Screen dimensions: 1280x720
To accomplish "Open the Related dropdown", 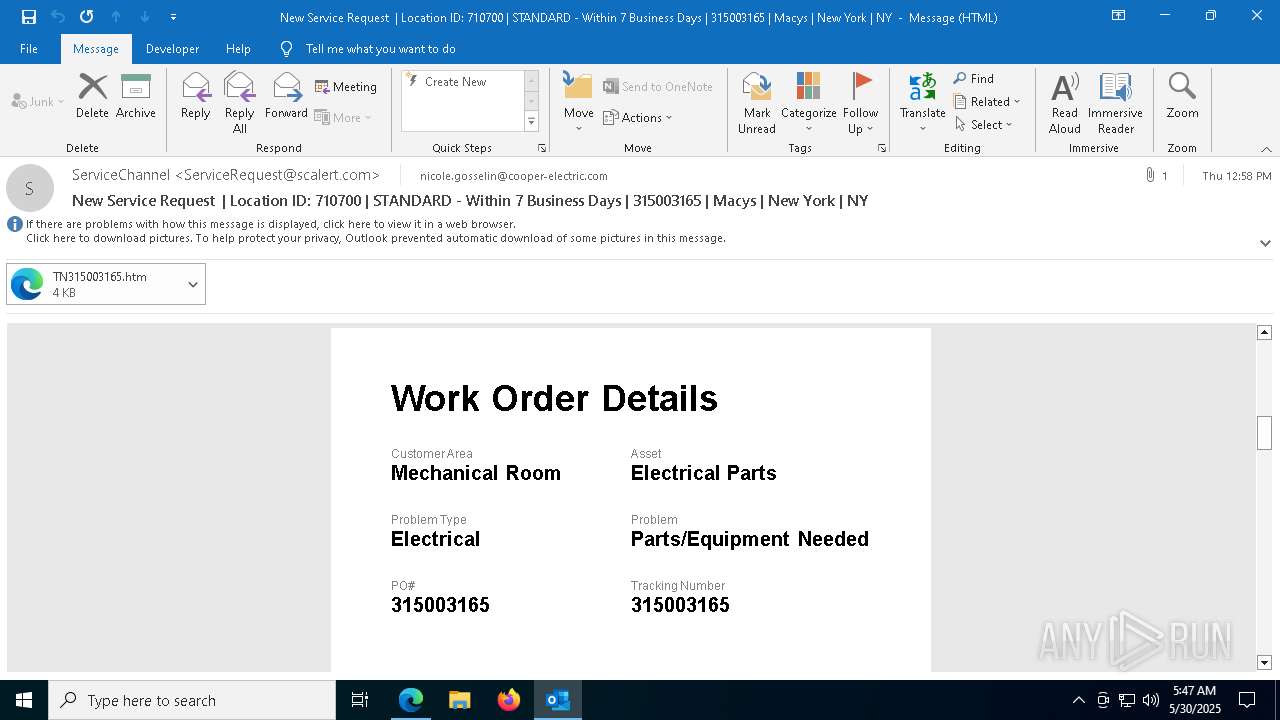I will coord(987,101).
